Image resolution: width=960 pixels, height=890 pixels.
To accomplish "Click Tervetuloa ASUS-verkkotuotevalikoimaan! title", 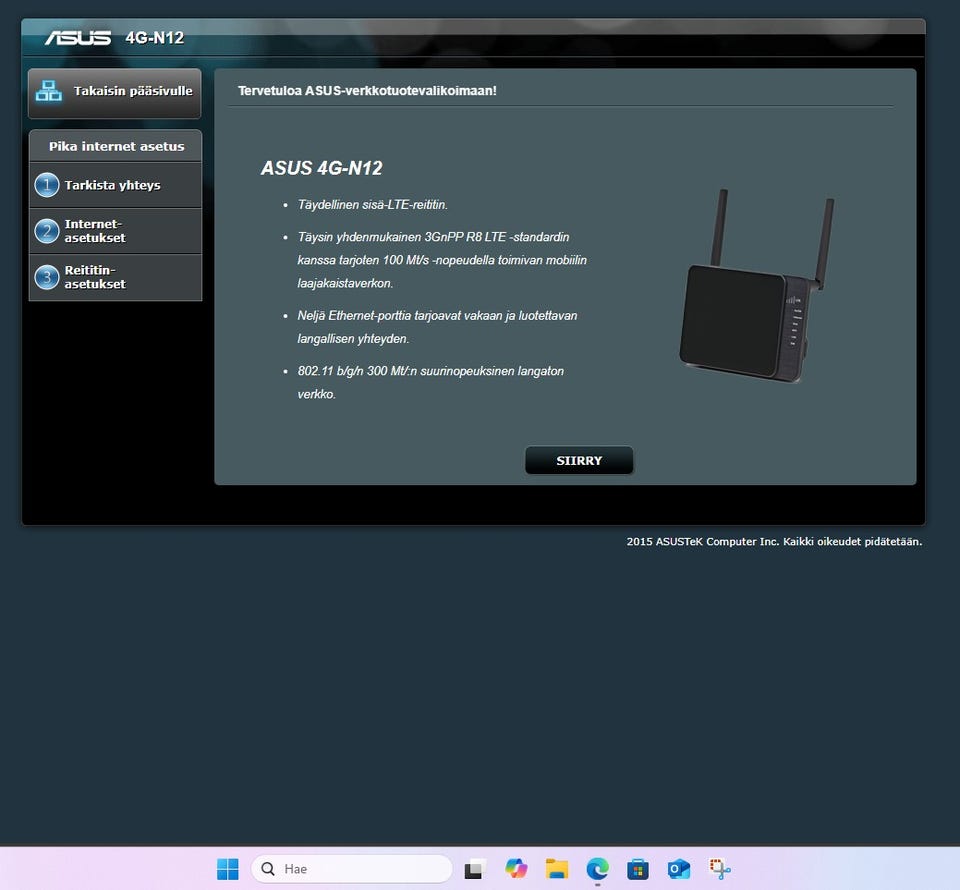I will coord(367,91).
